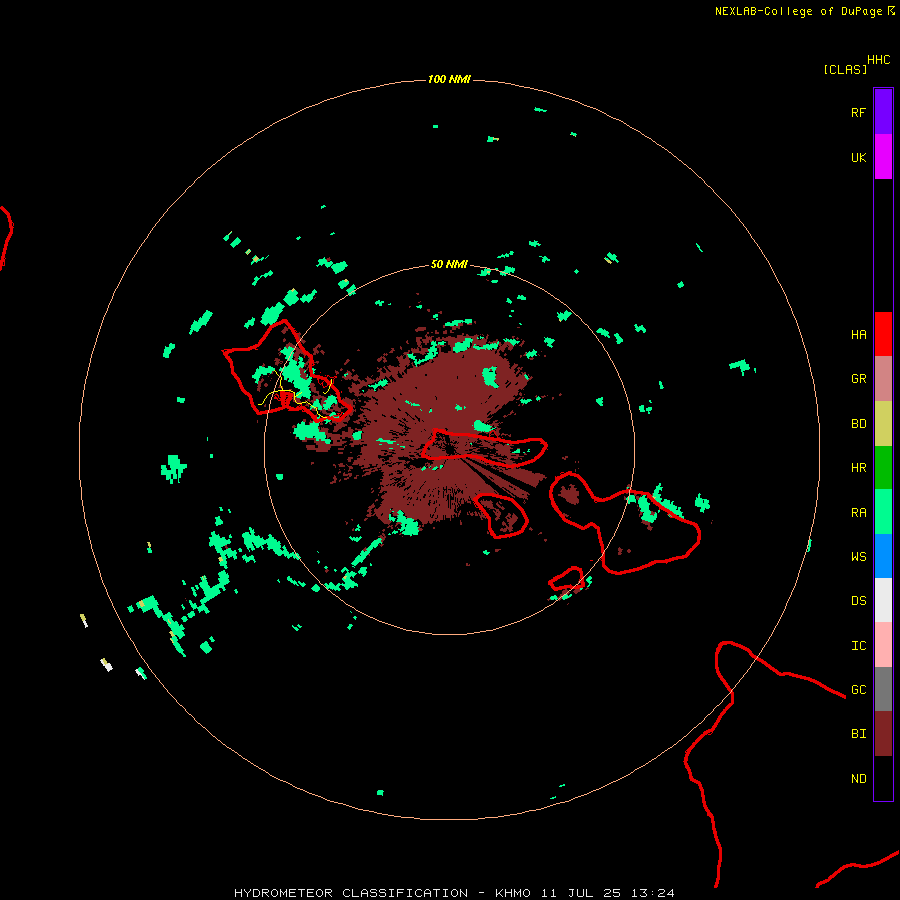Click the 'BI' legend label

(x=858, y=734)
